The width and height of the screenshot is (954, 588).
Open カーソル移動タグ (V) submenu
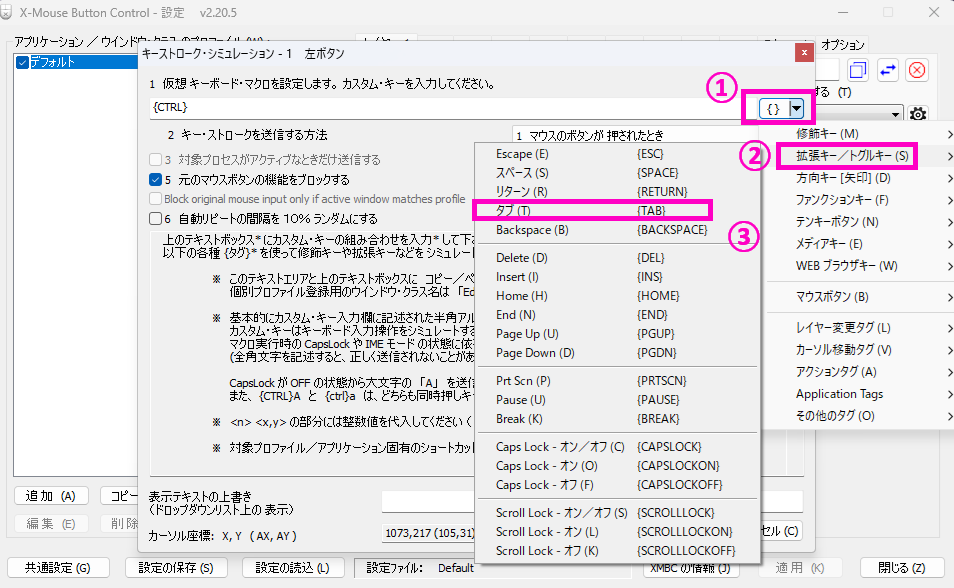[x=859, y=349]
